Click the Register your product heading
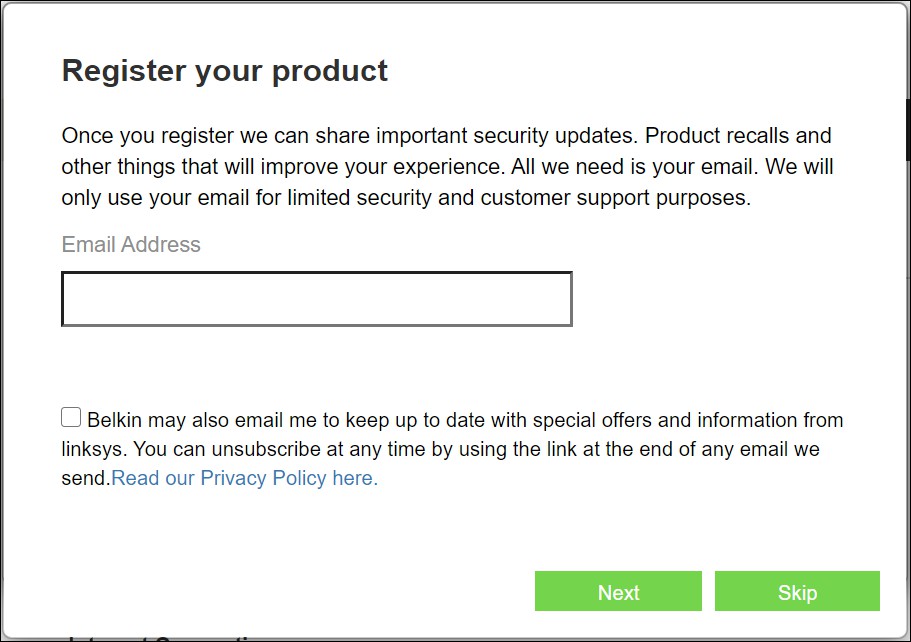 click(225, 71)
